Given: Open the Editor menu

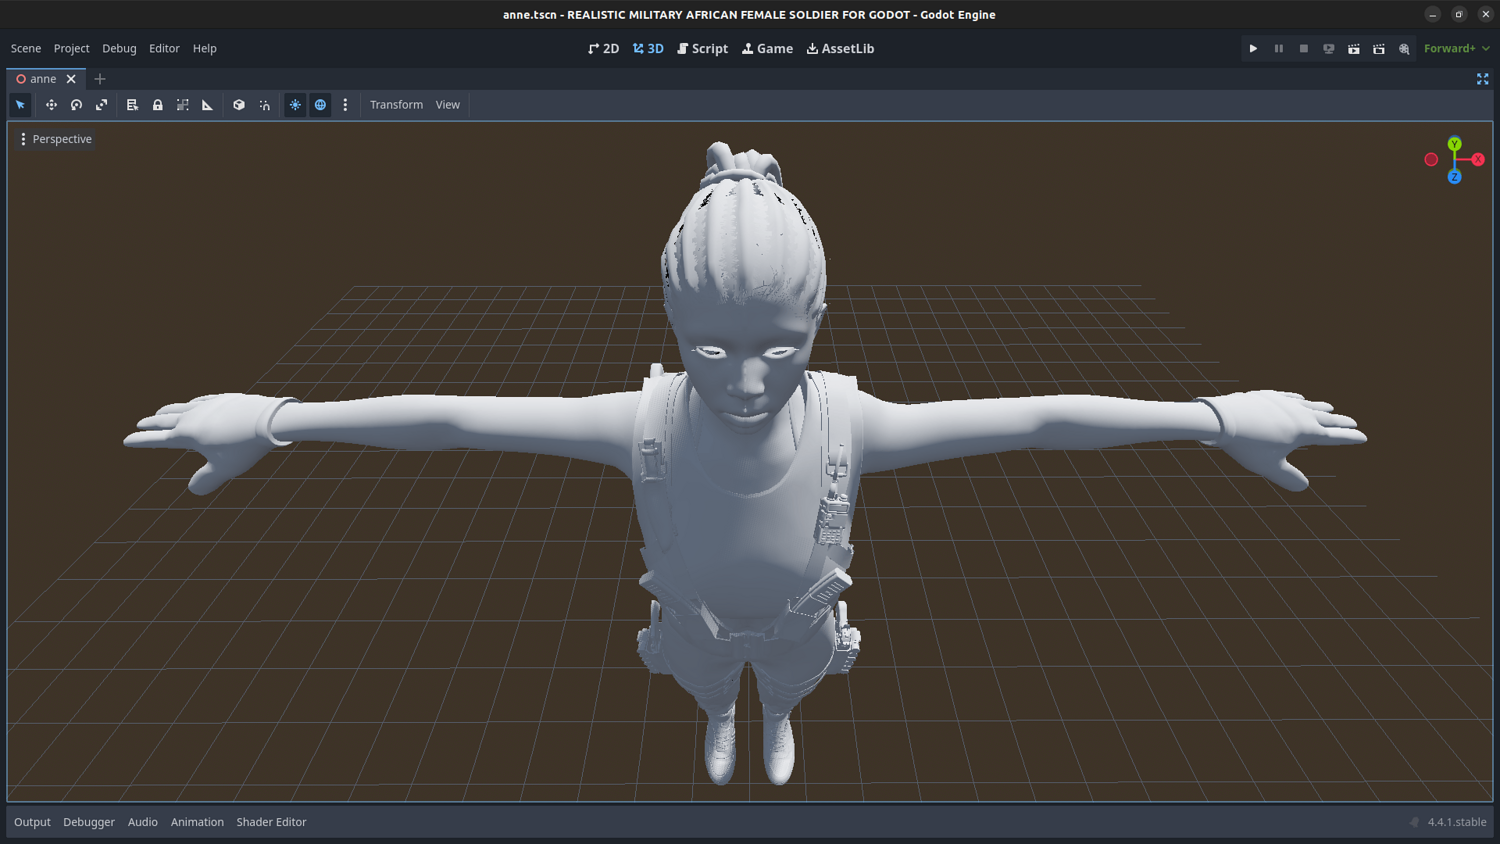Looking at the screenshot, I should coord(164,48).
